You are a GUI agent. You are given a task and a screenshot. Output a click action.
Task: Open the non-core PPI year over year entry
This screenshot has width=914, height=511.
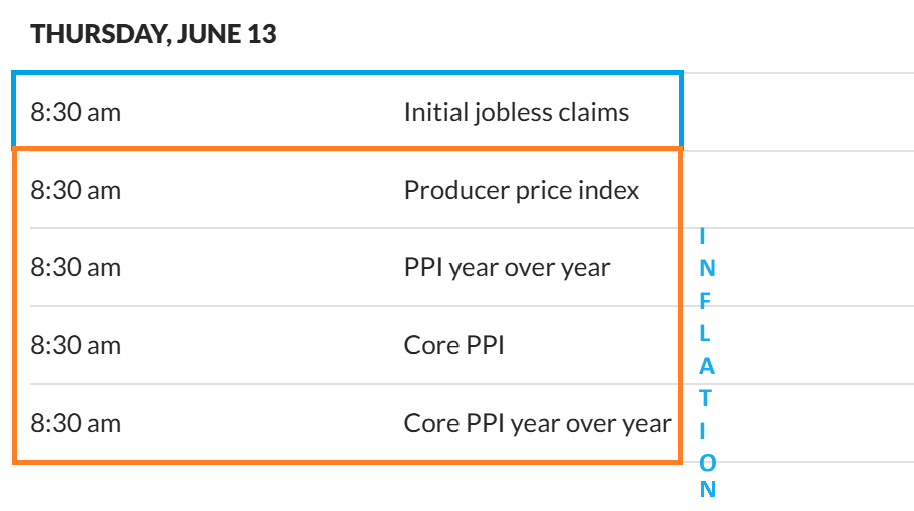(x=506, y=268)
